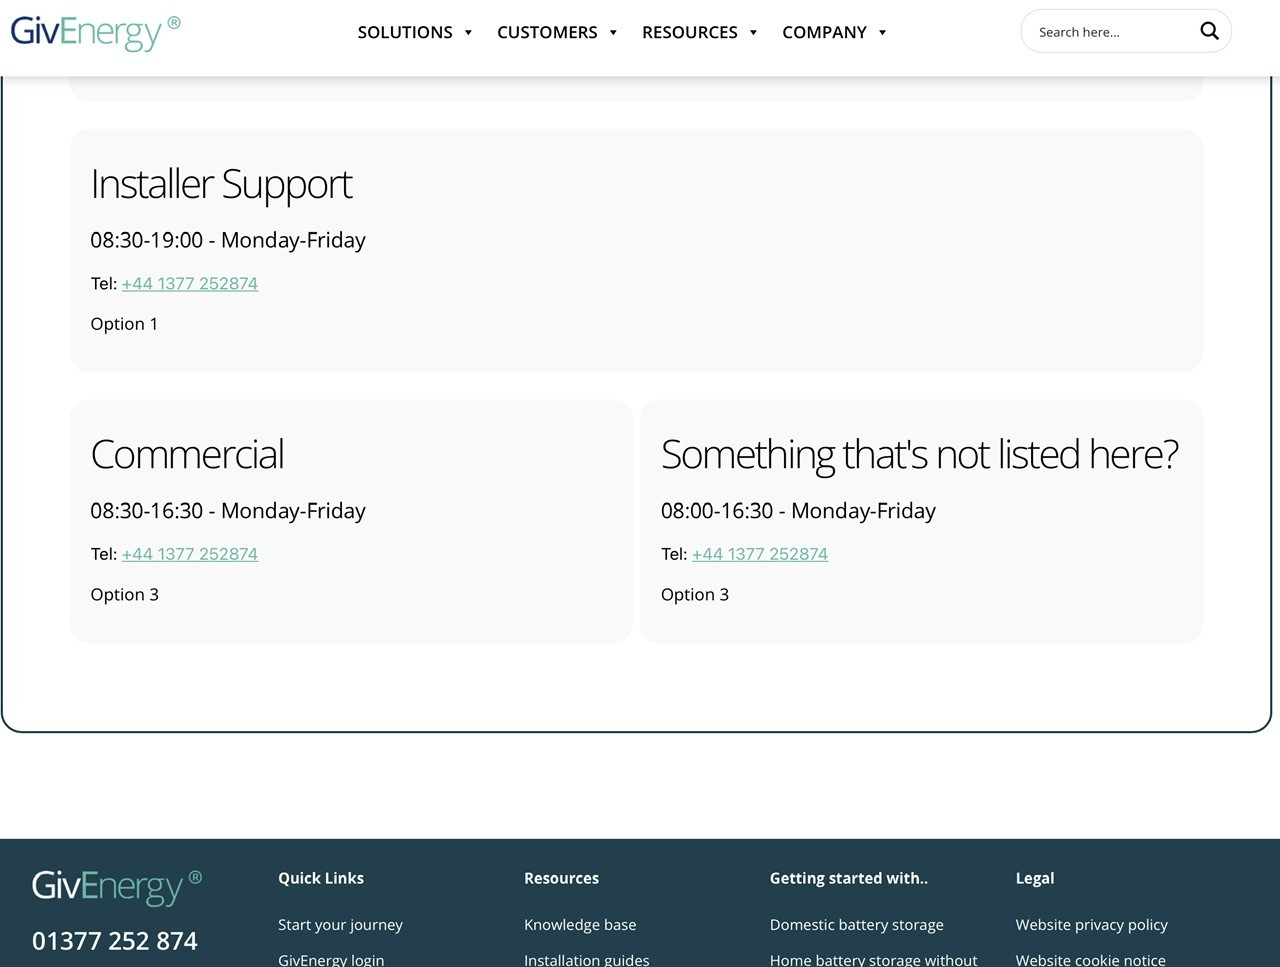
Task: Open the COMPANY menu item
Action: pyautogui.click(x=824, y=32)
